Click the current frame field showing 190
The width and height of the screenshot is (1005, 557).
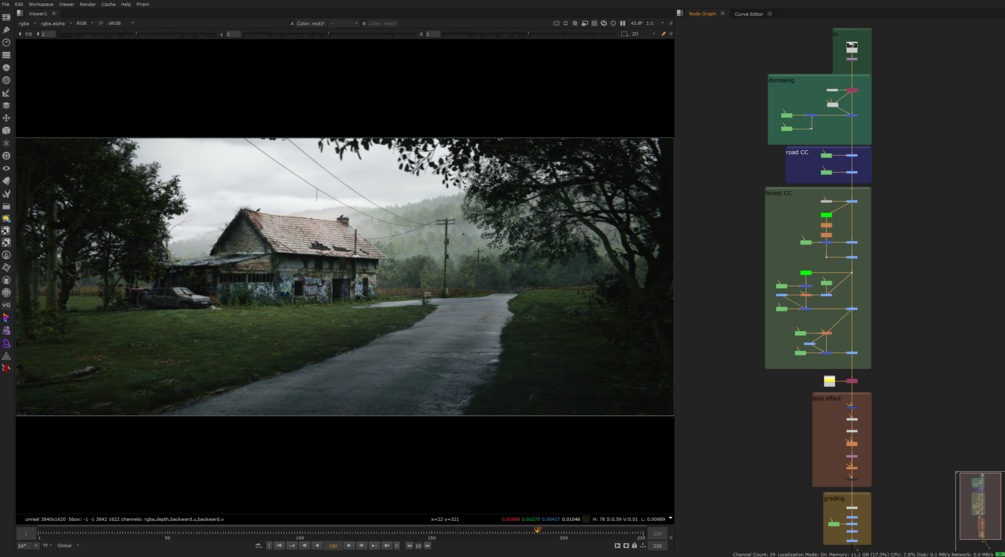tap(333, 545)
